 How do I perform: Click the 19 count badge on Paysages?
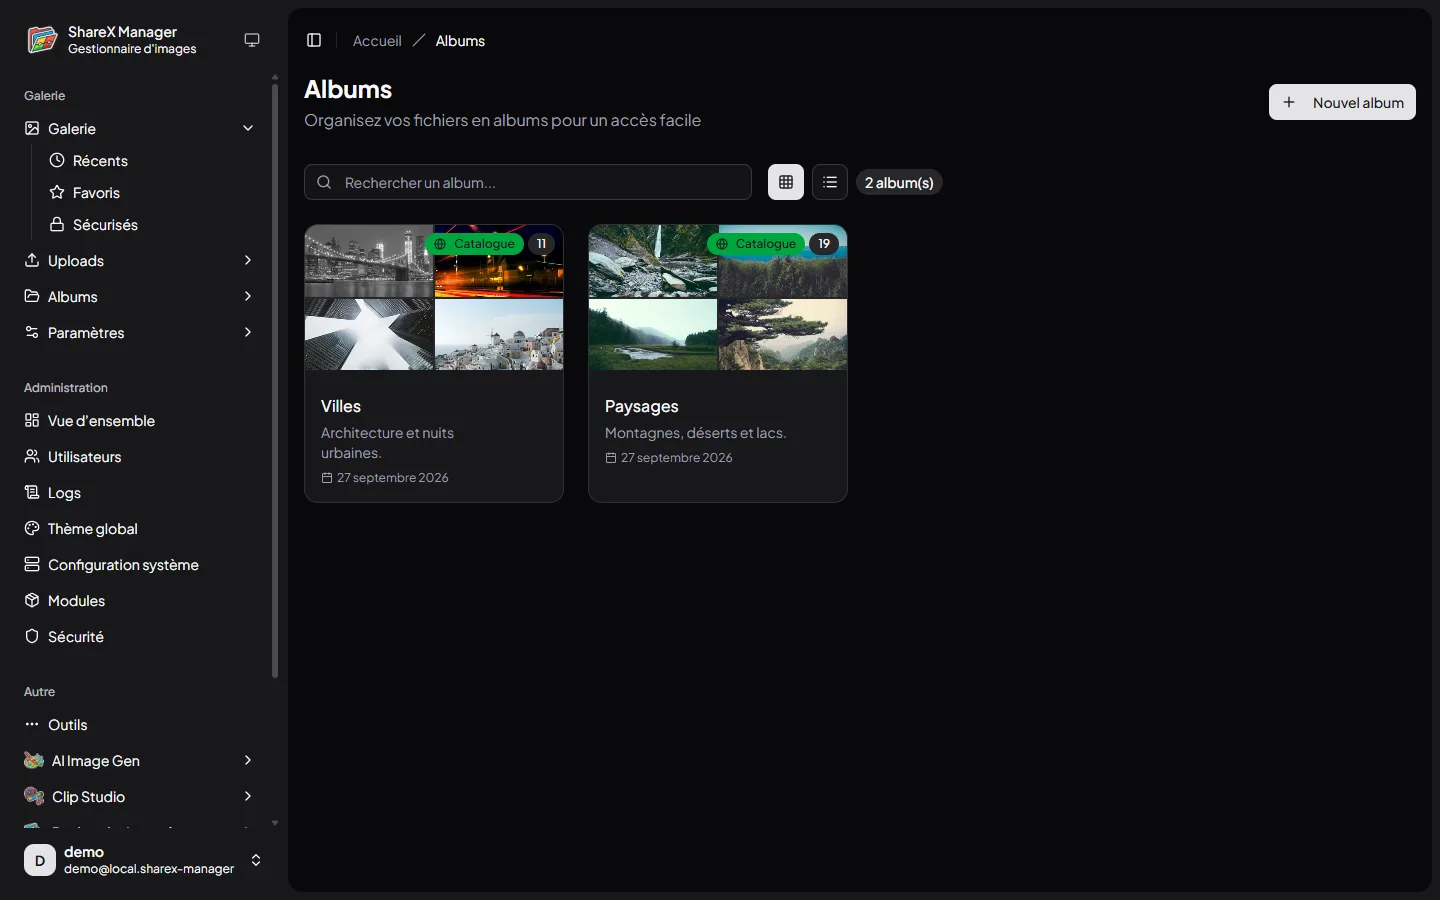[824, 244]
